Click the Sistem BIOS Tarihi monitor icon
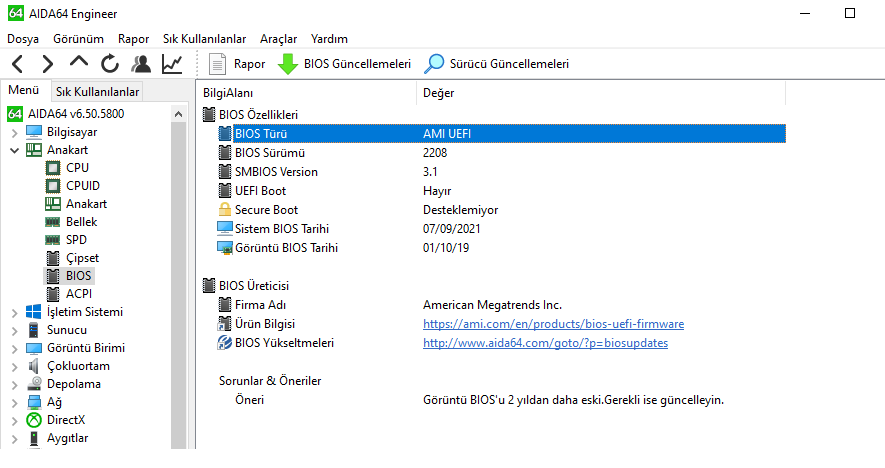Viewport: 885px width, 468px height. click(x=225, y=229)
